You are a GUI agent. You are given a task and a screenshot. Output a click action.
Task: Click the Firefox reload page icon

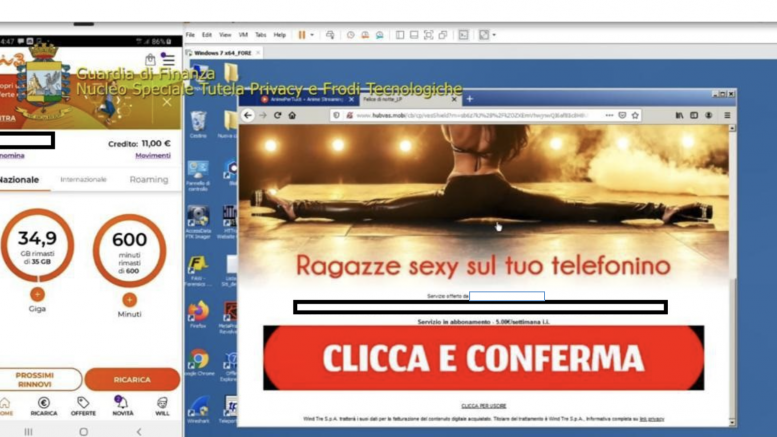[278, 116]
